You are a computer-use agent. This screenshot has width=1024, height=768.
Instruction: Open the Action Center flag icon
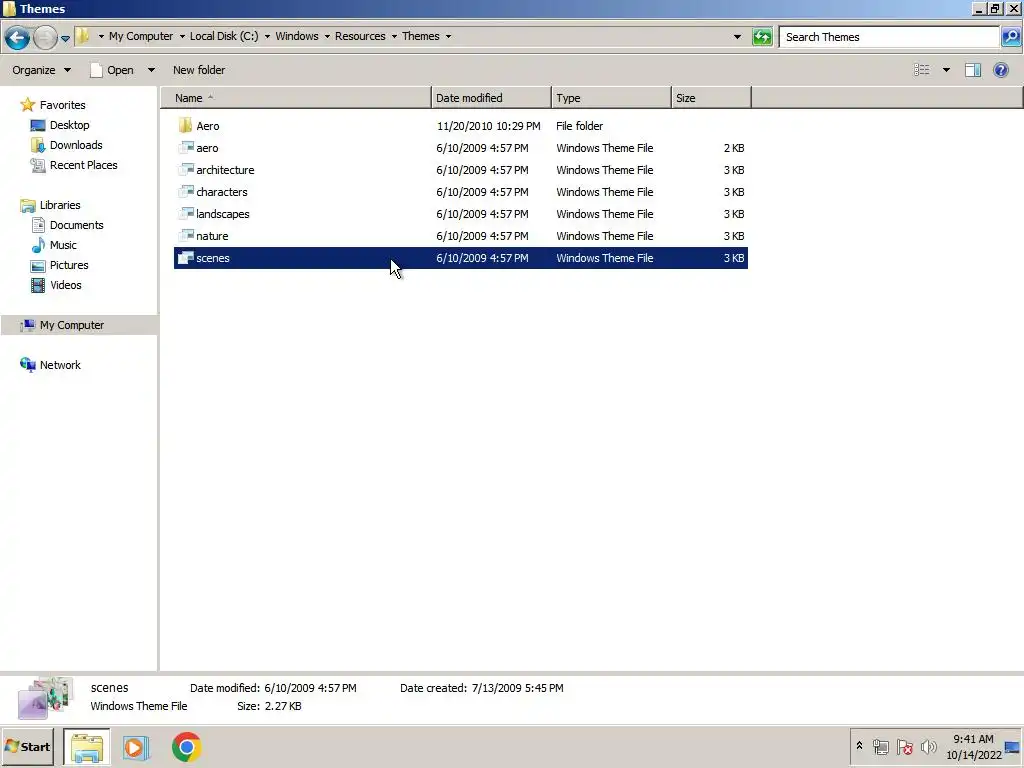click(x=904, y=746)
